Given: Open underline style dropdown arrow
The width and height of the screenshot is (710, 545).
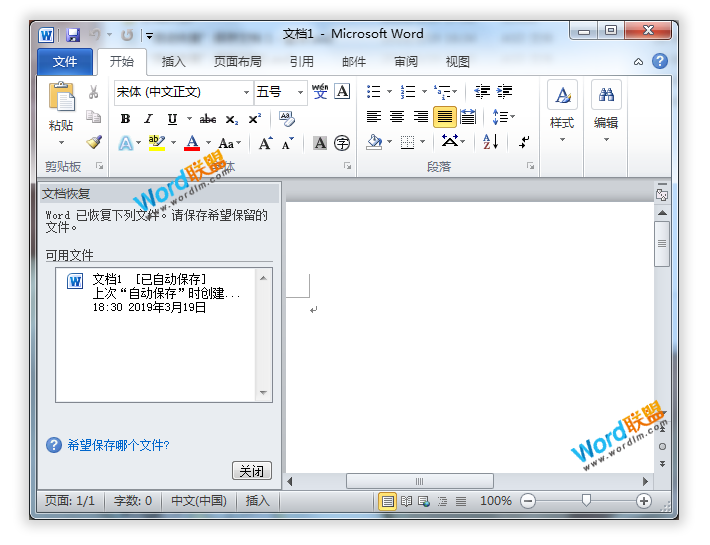Looking at the screenshot, I should (189, 119).
